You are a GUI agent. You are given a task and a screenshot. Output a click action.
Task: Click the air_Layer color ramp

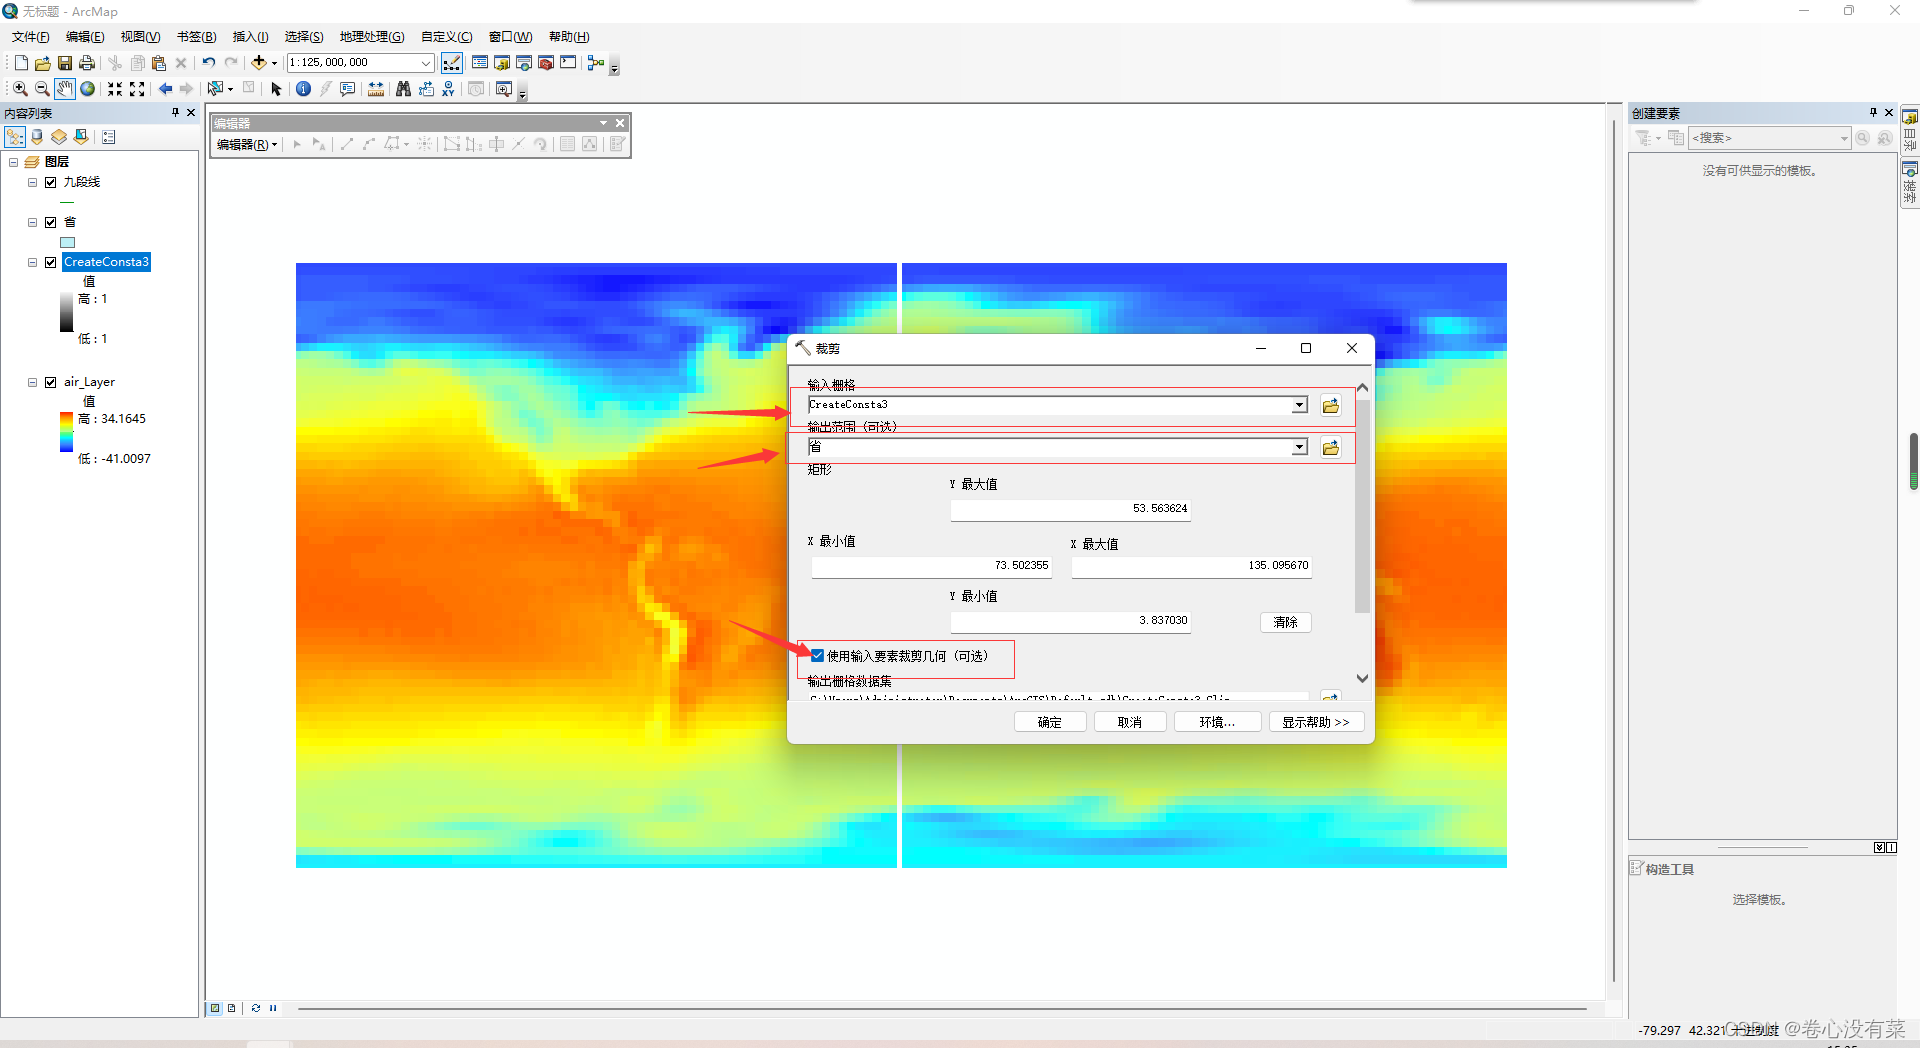66,432
